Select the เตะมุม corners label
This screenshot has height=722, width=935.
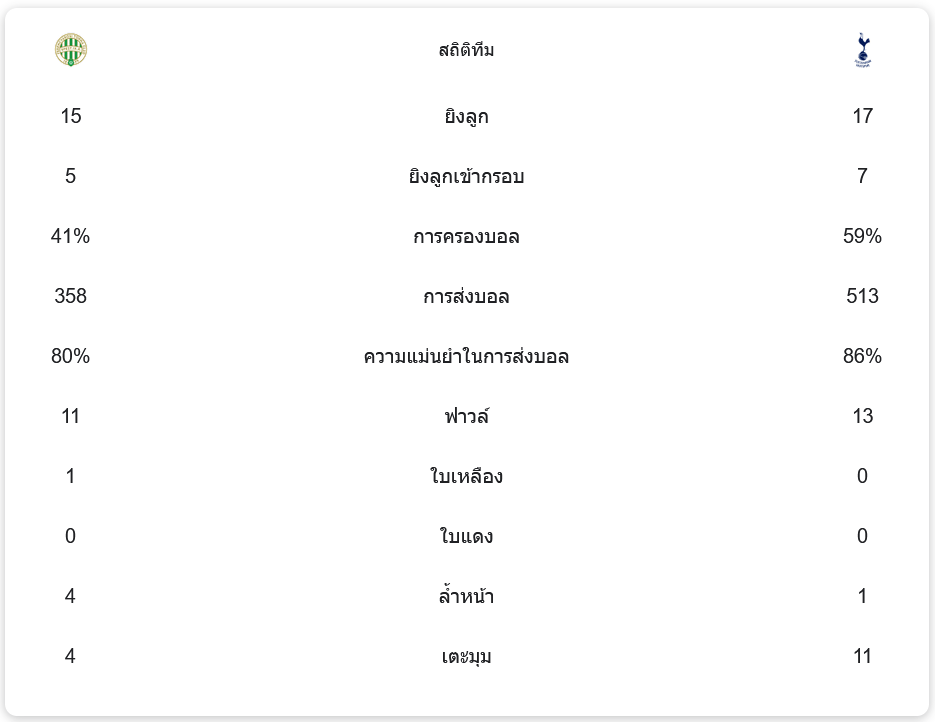click(466, 657)
